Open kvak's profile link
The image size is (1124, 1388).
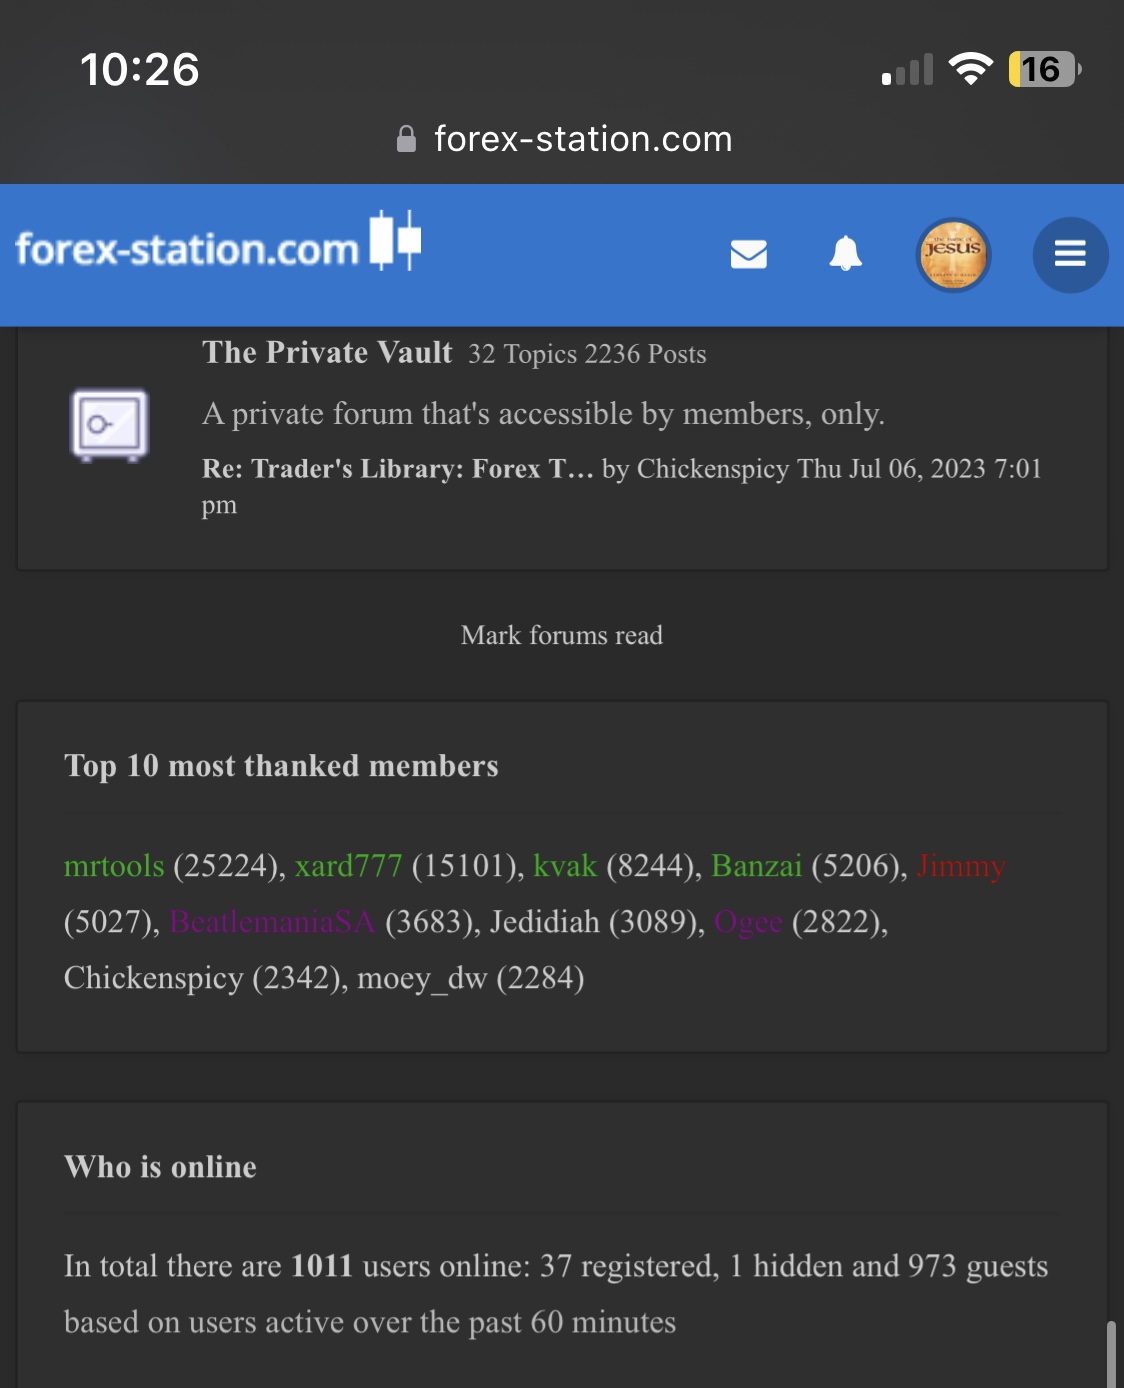coord(565,866)
